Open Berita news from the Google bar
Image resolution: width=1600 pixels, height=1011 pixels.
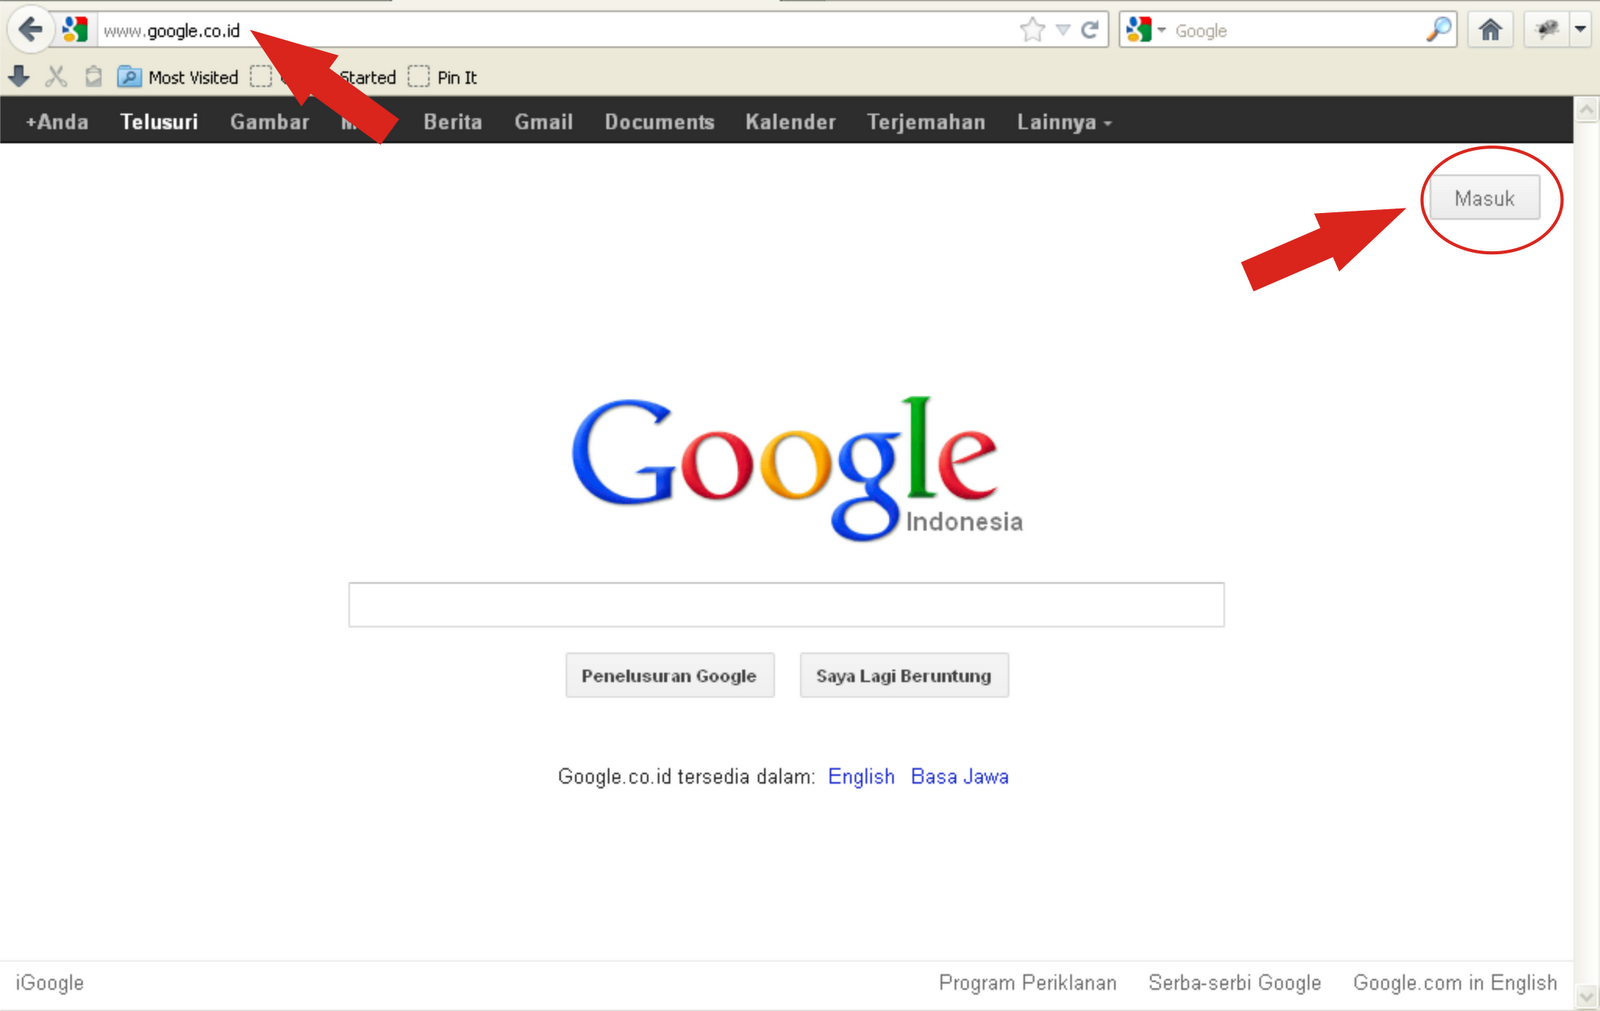(453, 122)
